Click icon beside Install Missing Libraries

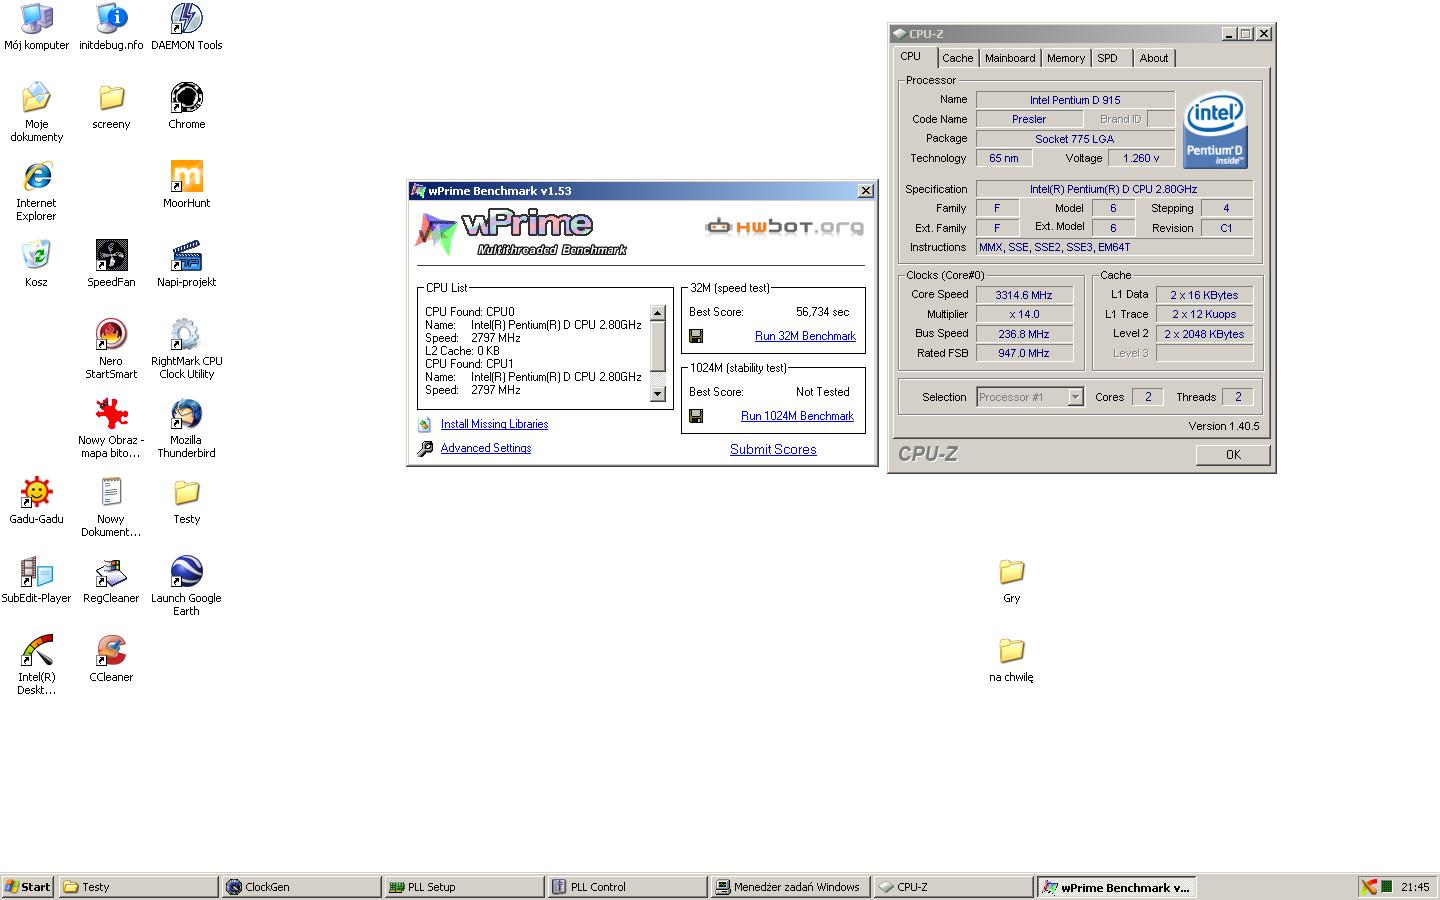[425, 424]
